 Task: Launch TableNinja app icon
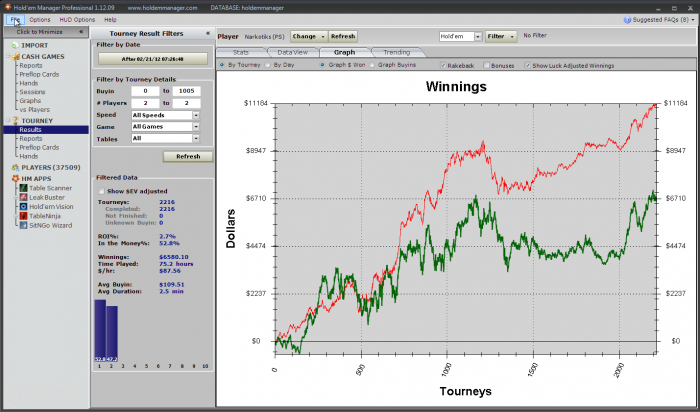24,216
